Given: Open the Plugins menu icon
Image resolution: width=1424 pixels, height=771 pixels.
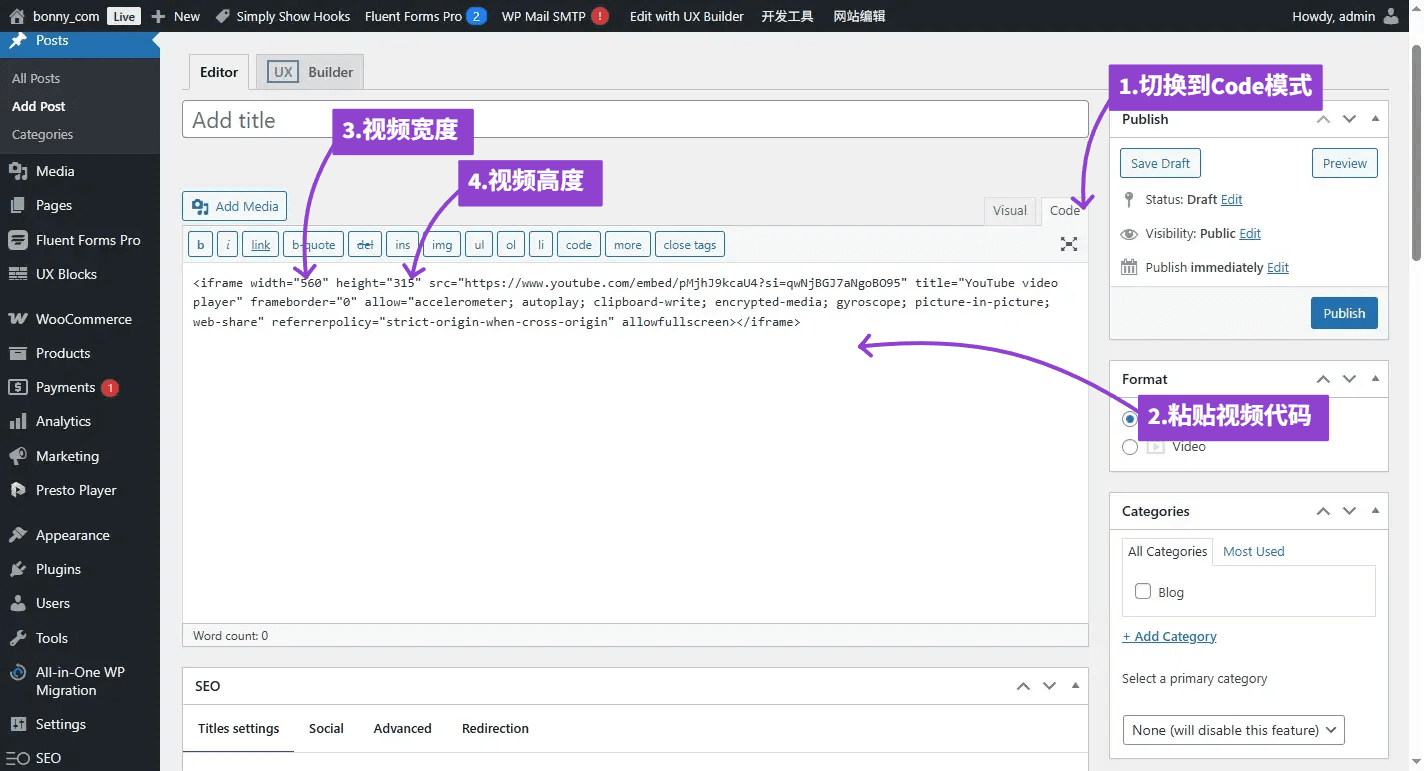Looking at the screenshot, I should coord(17,569).
